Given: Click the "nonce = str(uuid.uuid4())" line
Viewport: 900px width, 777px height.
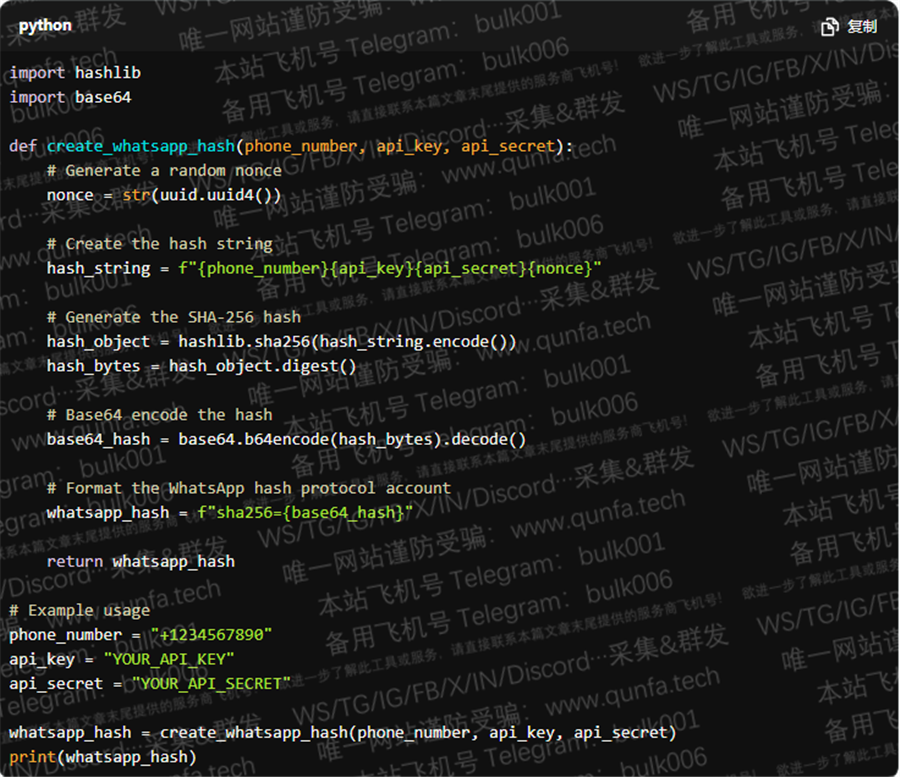Looking at the screenshot, I should point(164,195).
